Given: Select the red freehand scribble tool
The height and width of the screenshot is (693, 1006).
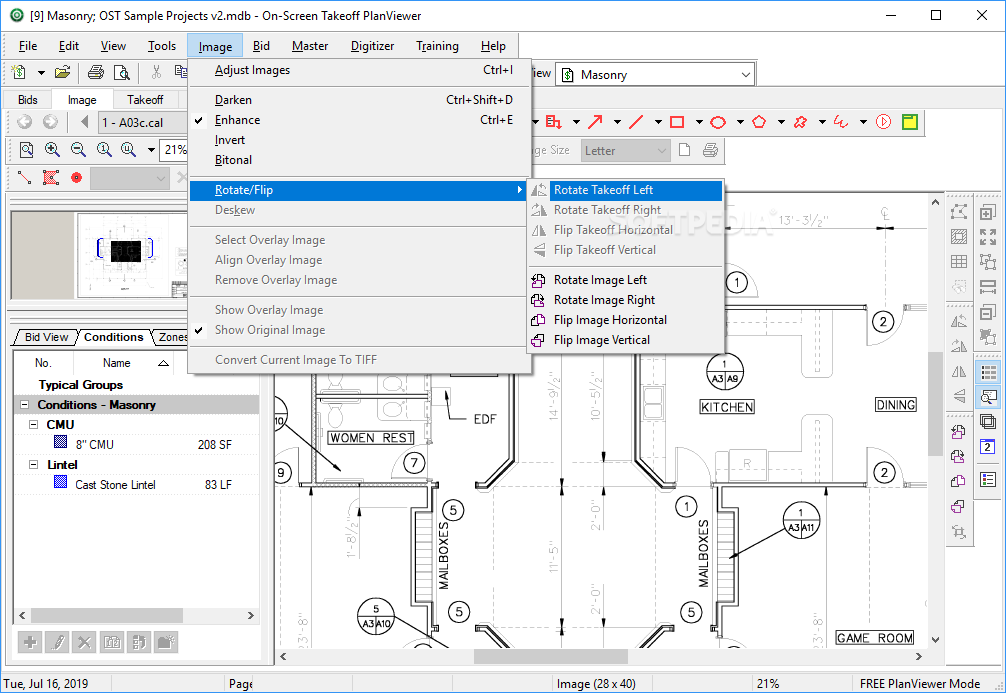Looking at the screenshot, I should (840, 121).
